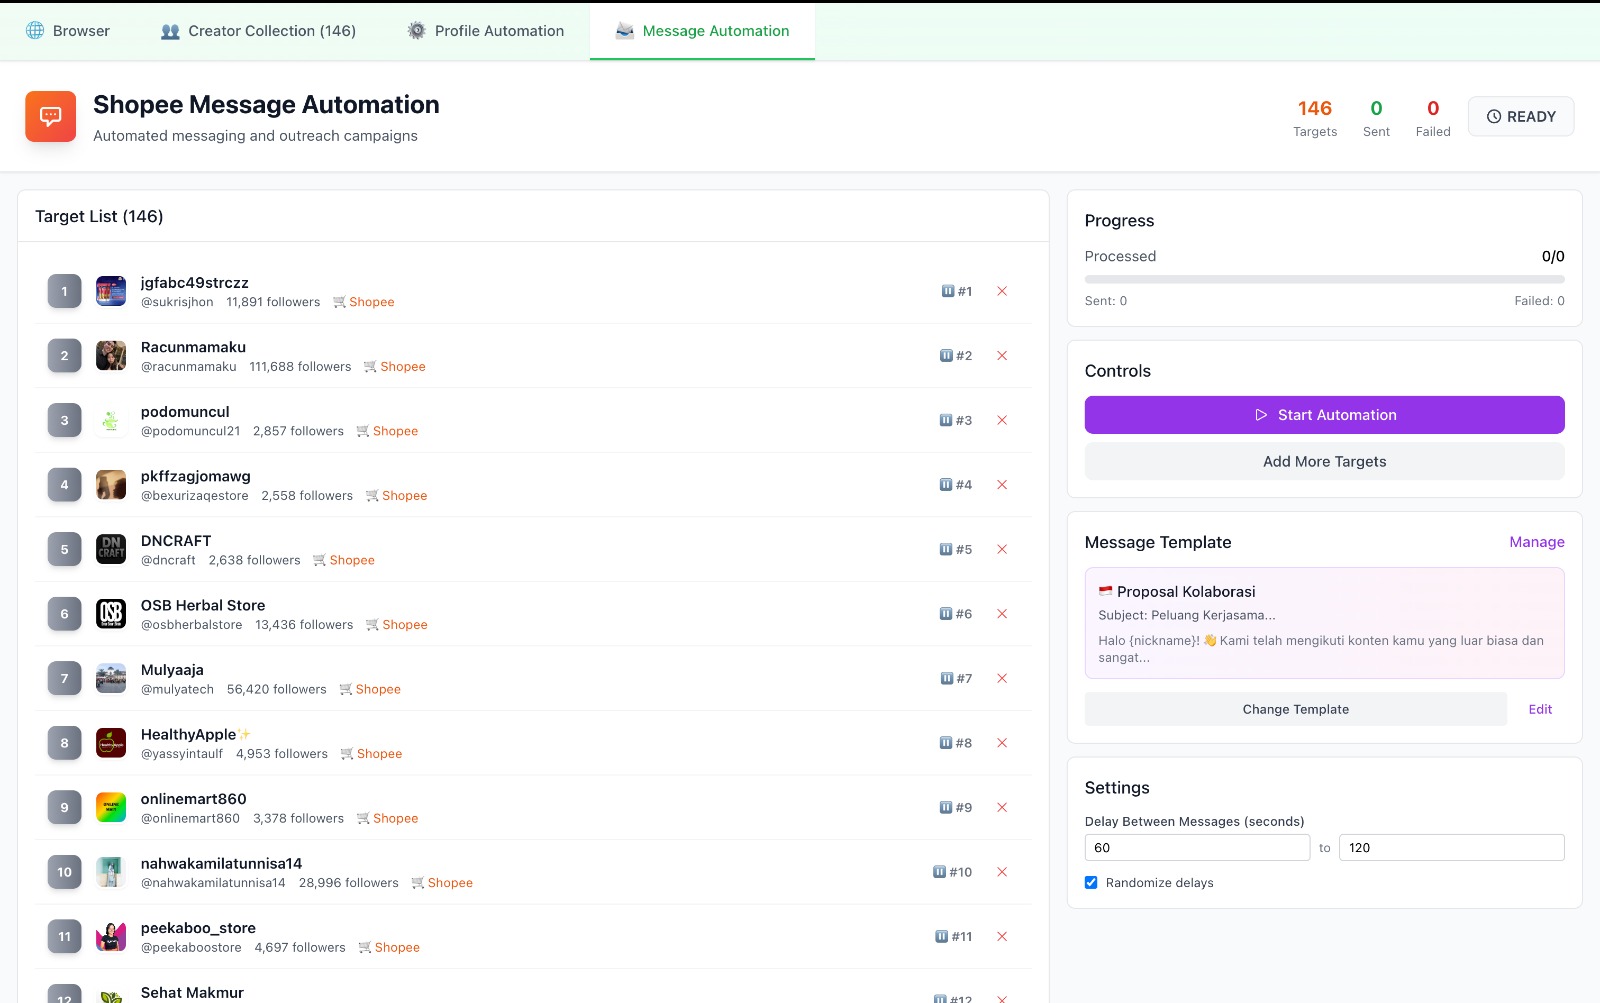Click the #1 rank badge
The height and width of the screenshot is (1003, 1600).
pyautogui.click(x=957, y=291)
